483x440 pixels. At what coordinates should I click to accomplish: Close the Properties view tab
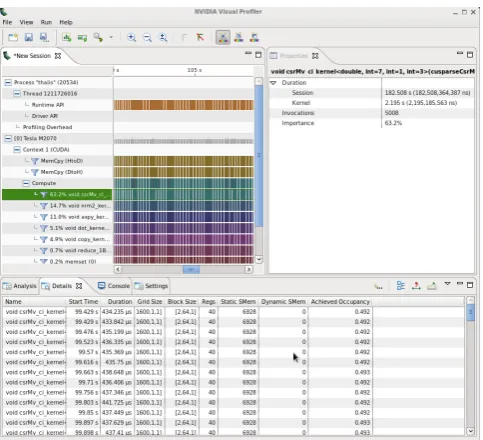coord(315,56)
